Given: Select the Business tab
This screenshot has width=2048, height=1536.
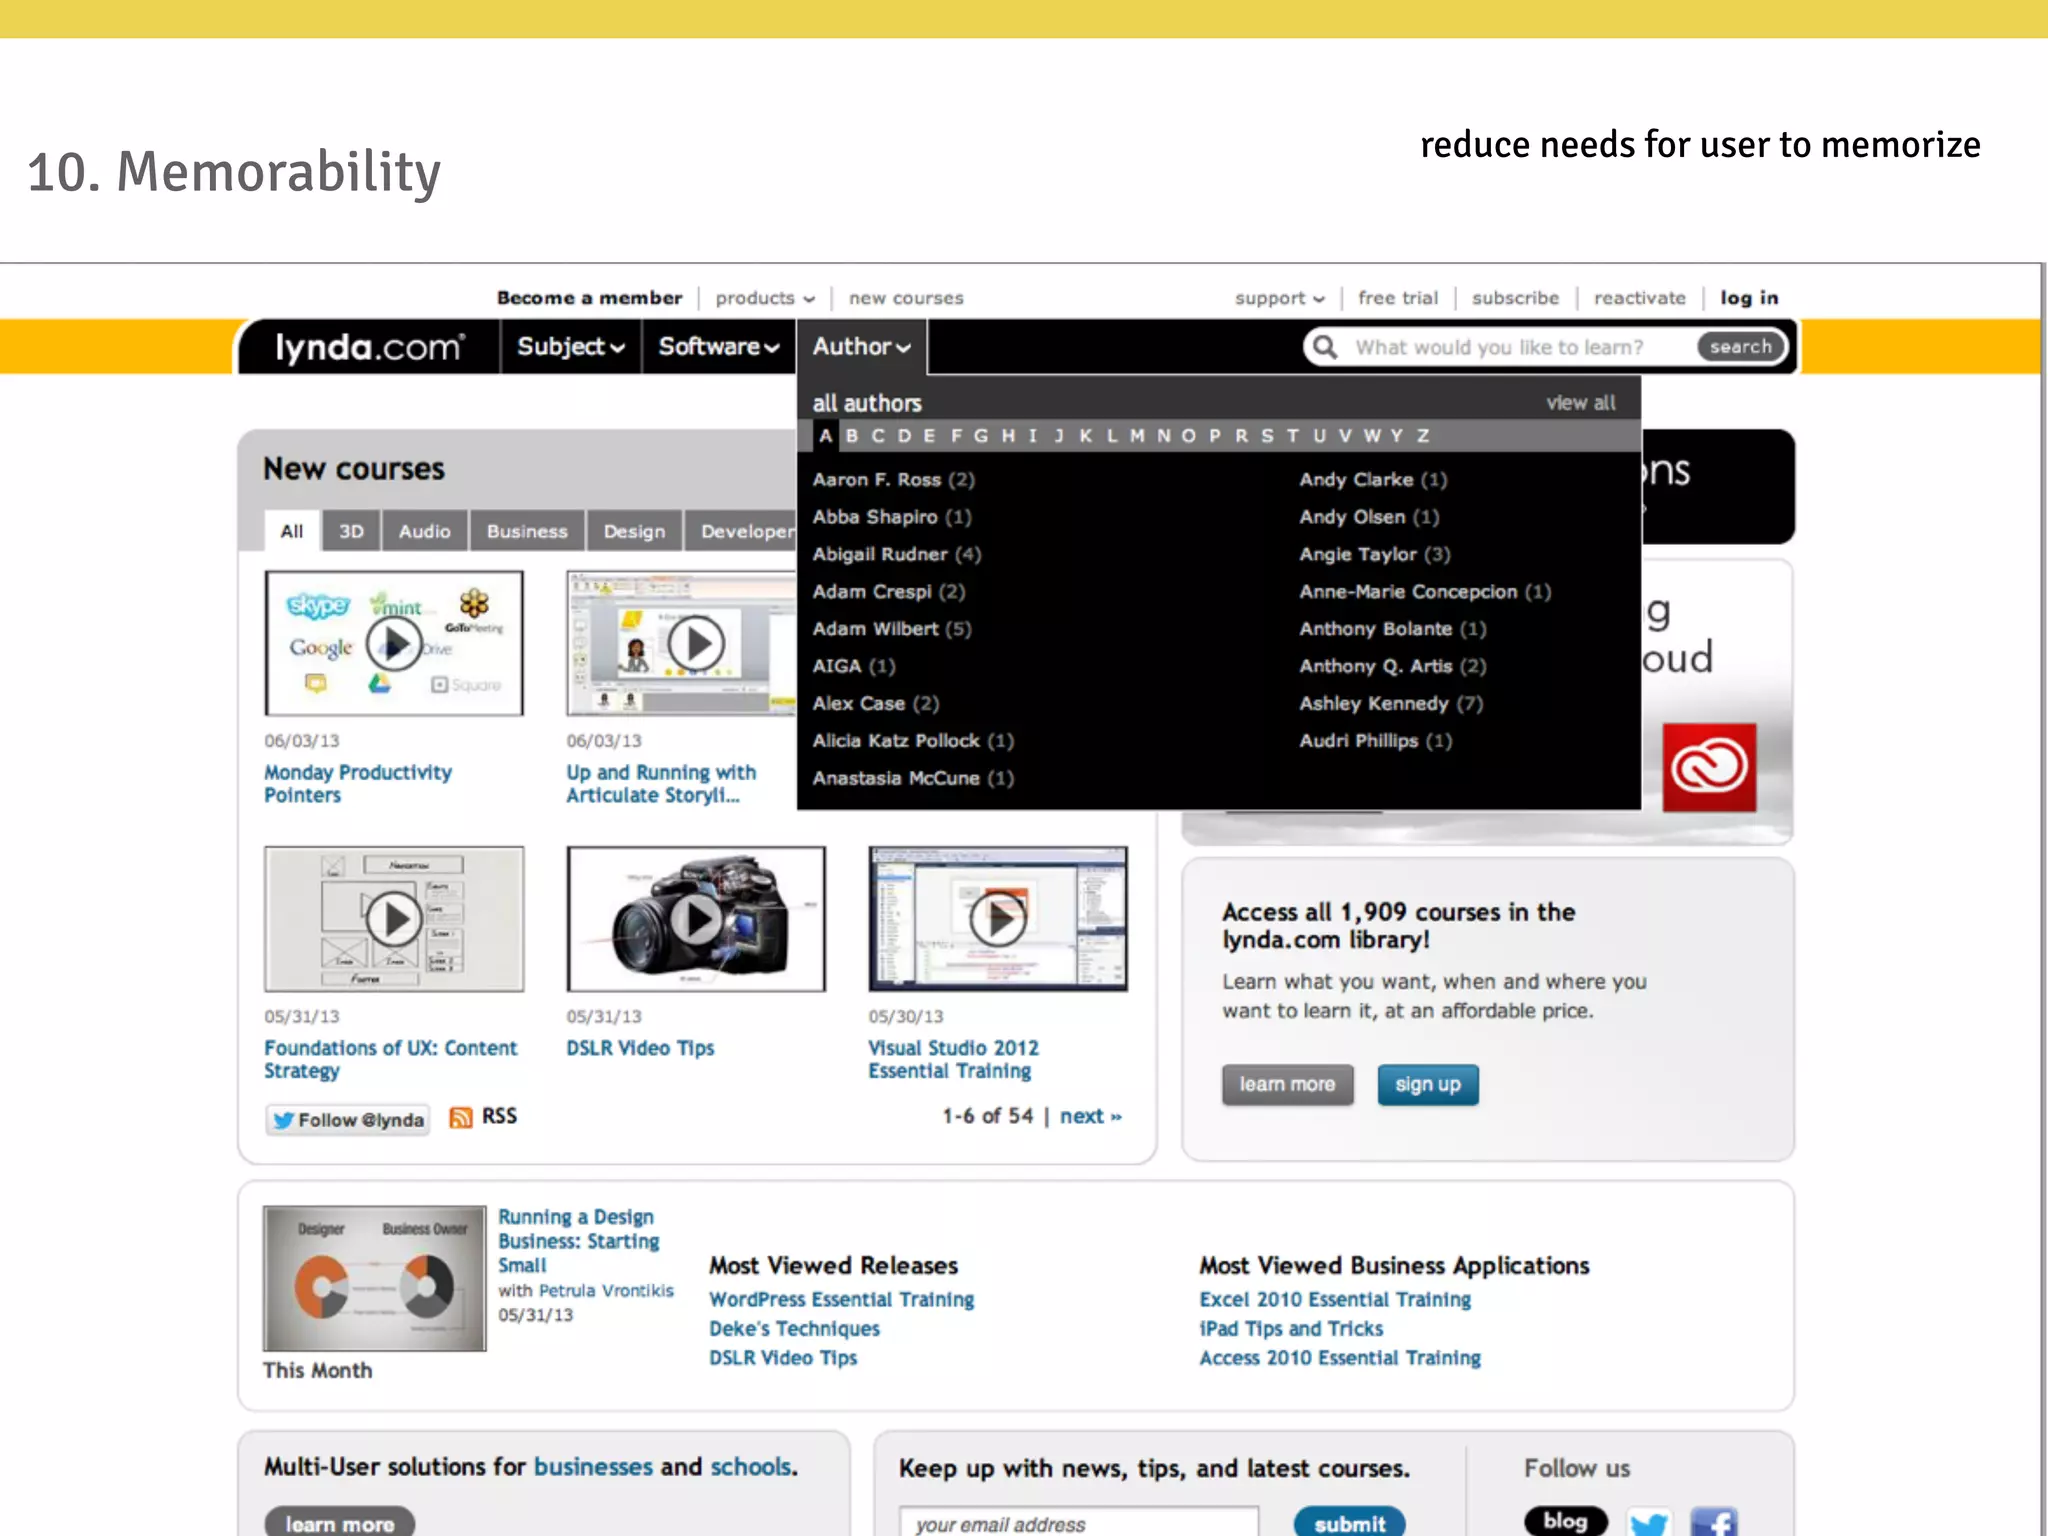Looking at the screenshot, I should (527, 531).
